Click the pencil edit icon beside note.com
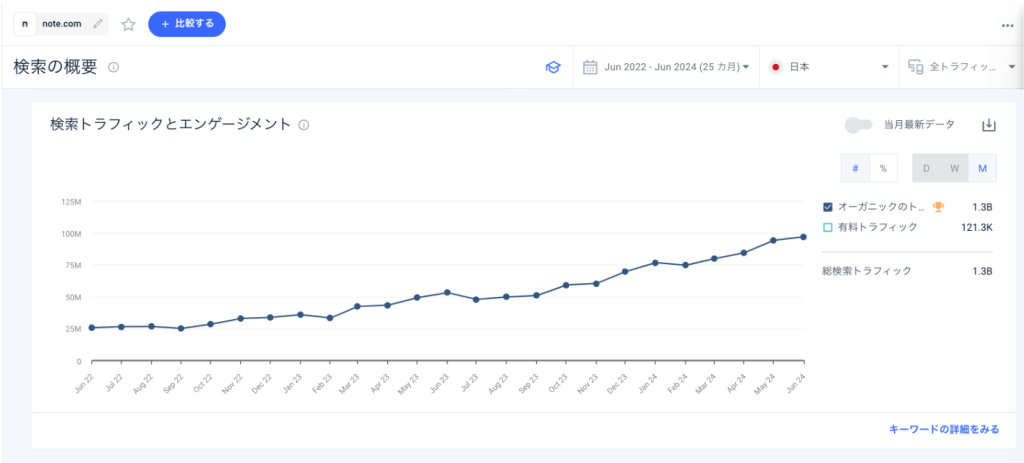This screenshot has width=1024, height=463. (x=97, y=24)
